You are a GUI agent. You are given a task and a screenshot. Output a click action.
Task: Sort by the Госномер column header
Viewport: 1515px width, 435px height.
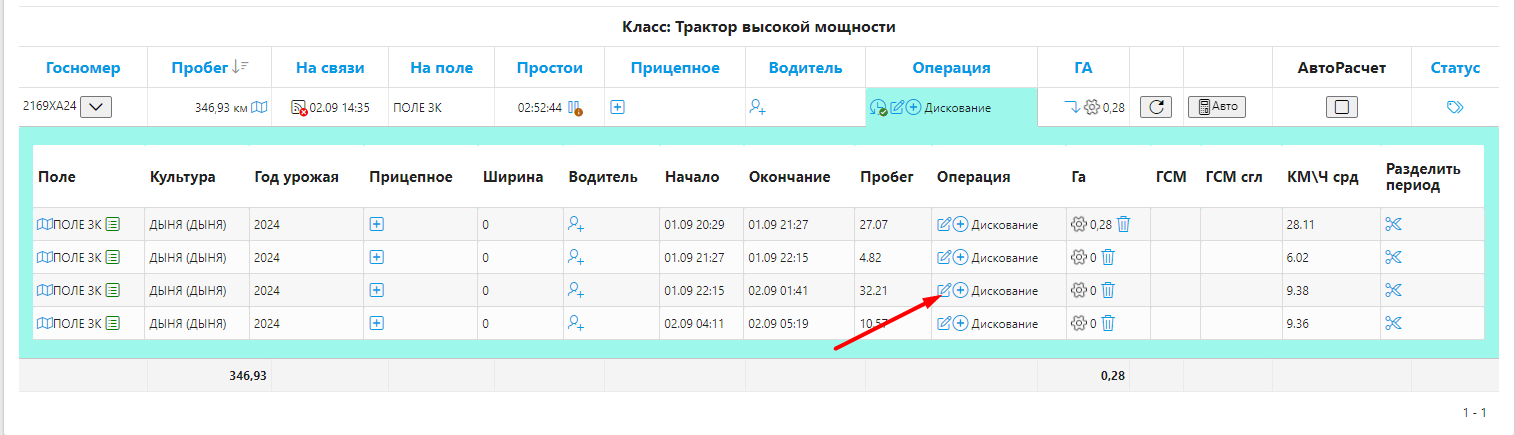pyautogui.click(x=83, y=68)
